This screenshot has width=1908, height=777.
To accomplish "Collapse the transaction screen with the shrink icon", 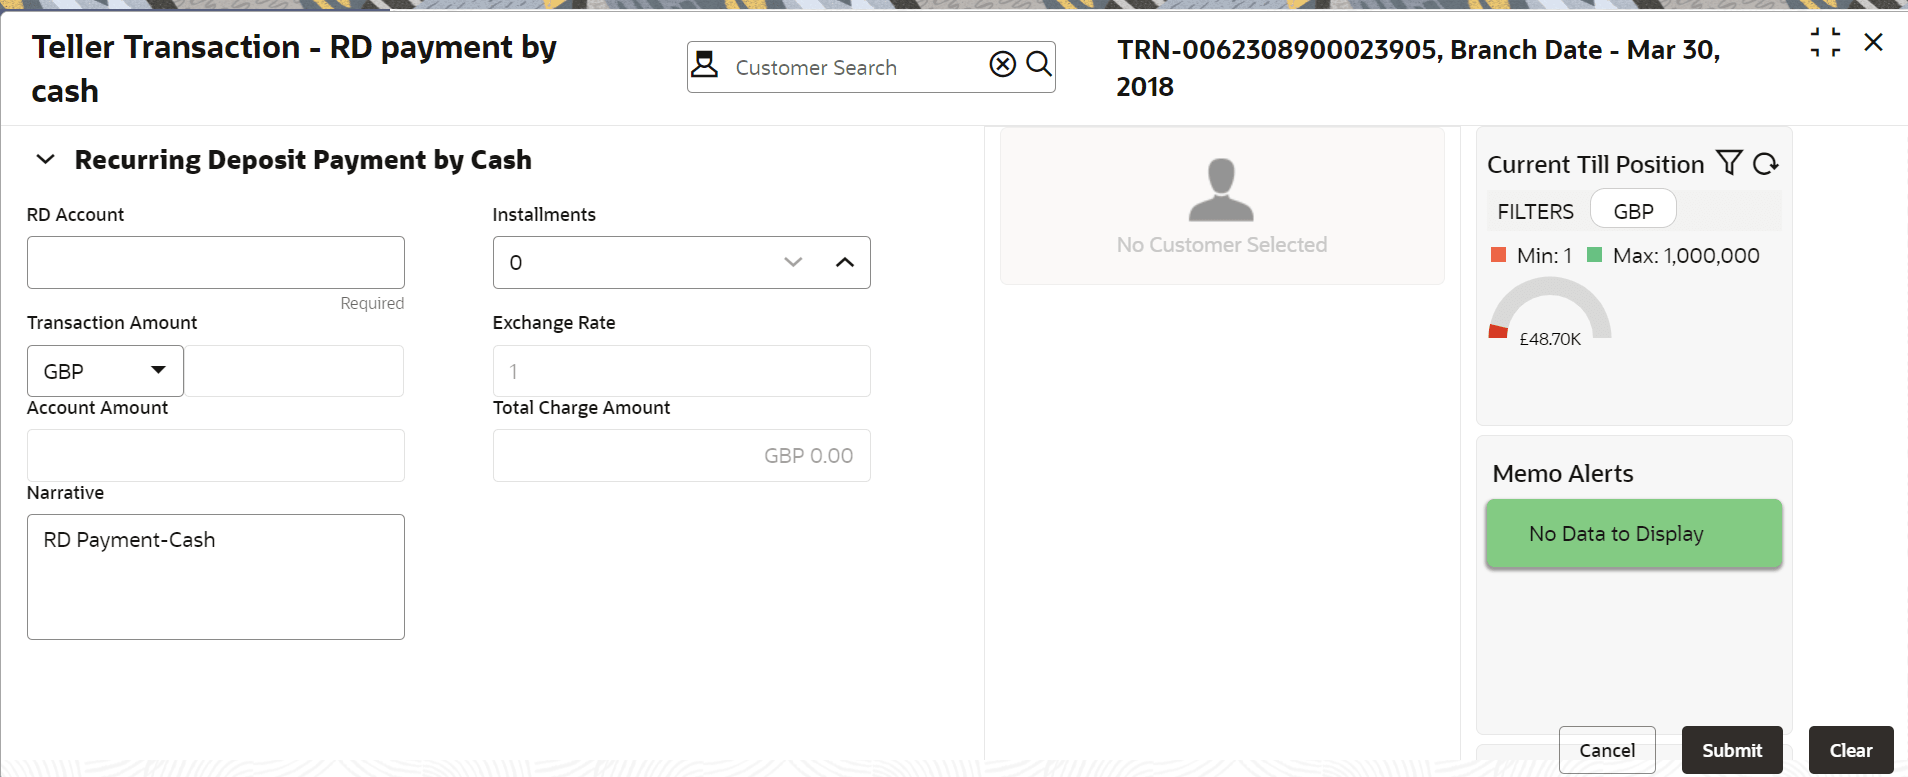I will (1825, 42).
